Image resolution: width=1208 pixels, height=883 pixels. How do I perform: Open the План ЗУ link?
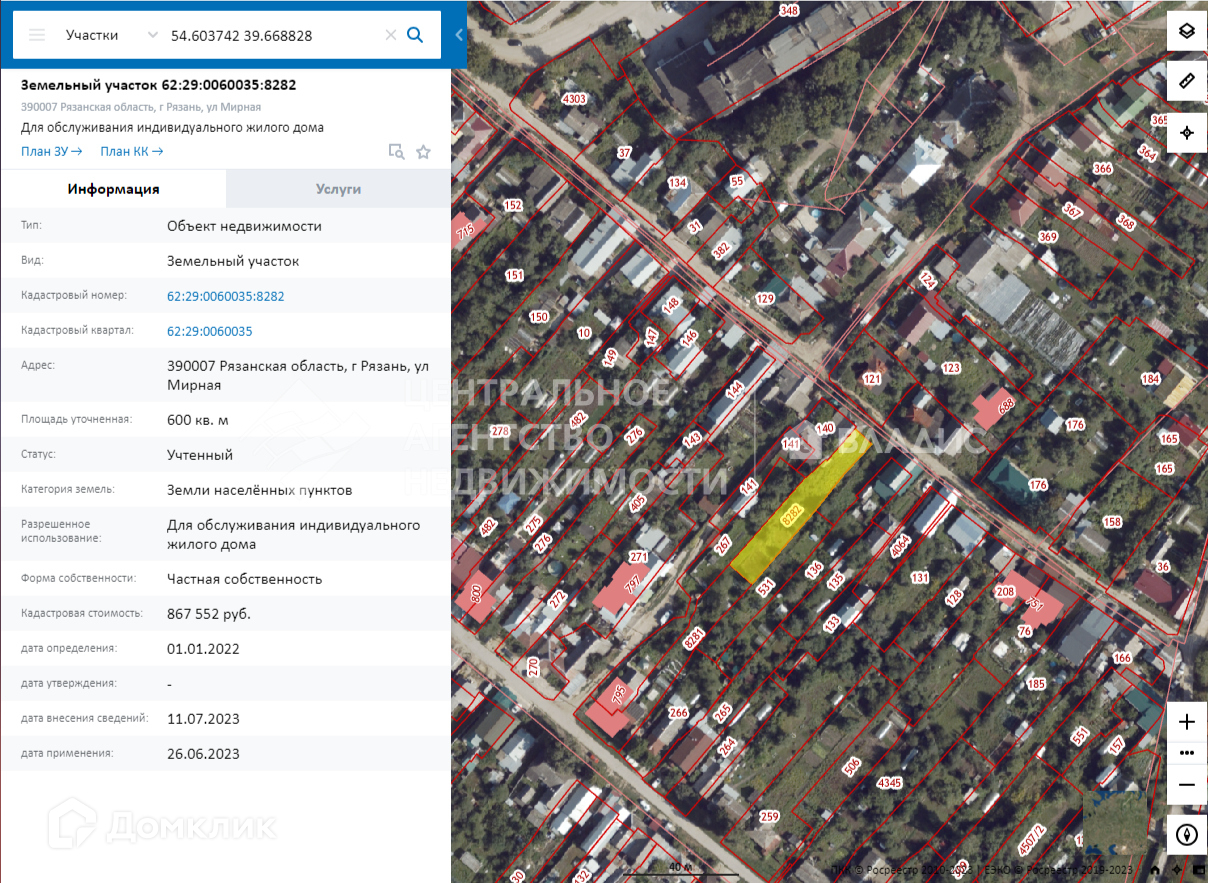coord(51,151)
